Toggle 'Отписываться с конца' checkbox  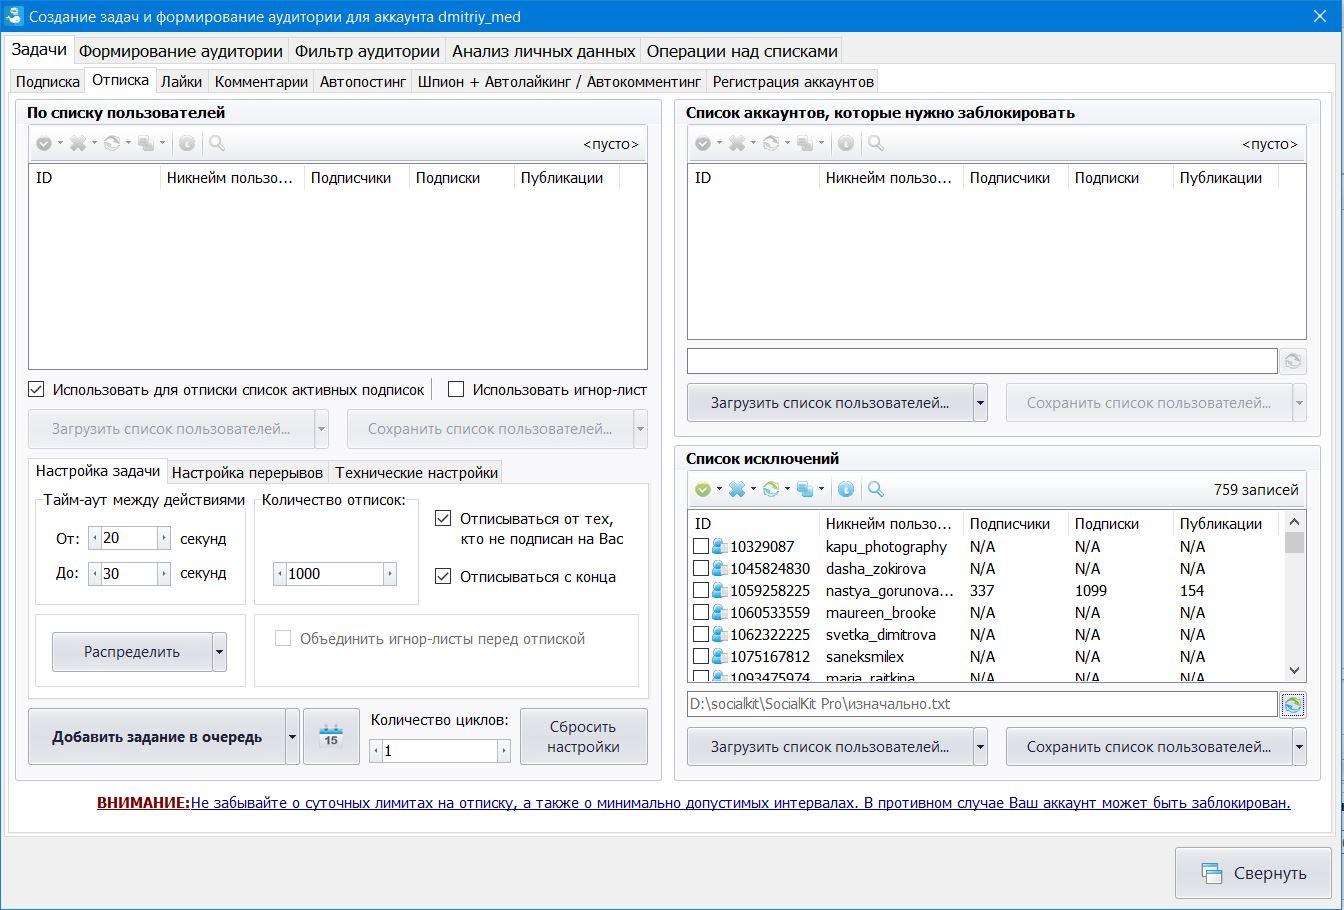[x=443, y=577]
